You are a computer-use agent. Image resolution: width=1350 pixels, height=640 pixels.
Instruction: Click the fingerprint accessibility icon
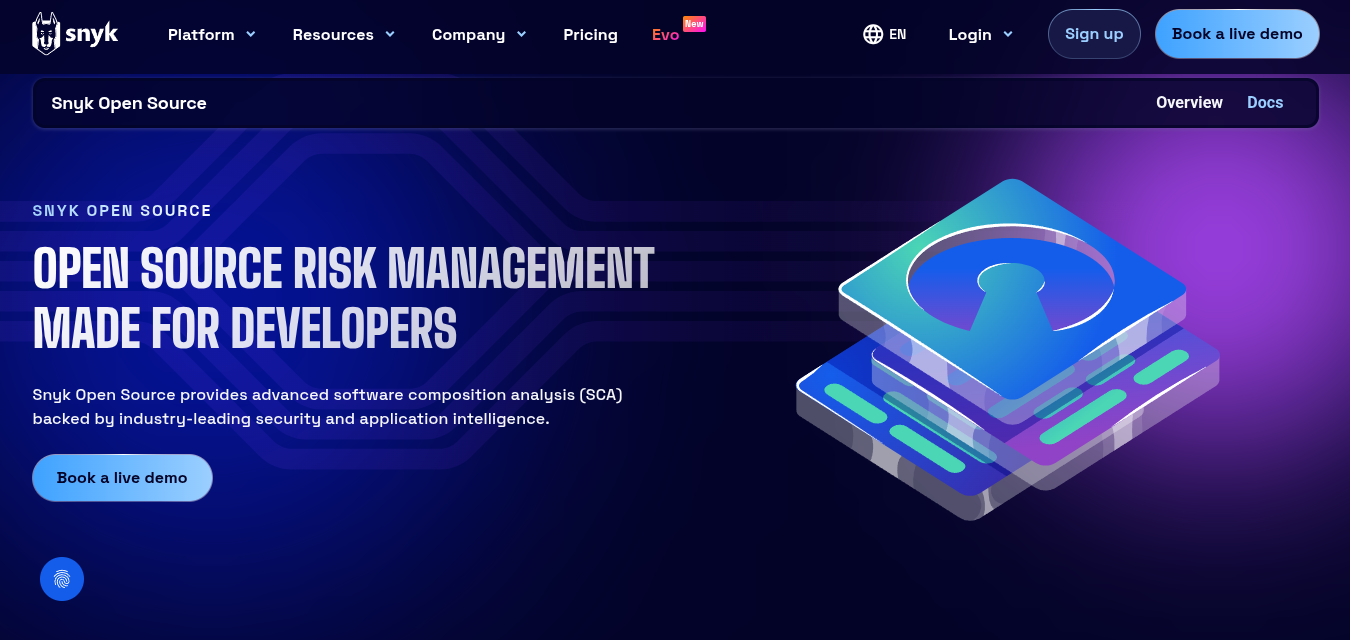(61, 578)
